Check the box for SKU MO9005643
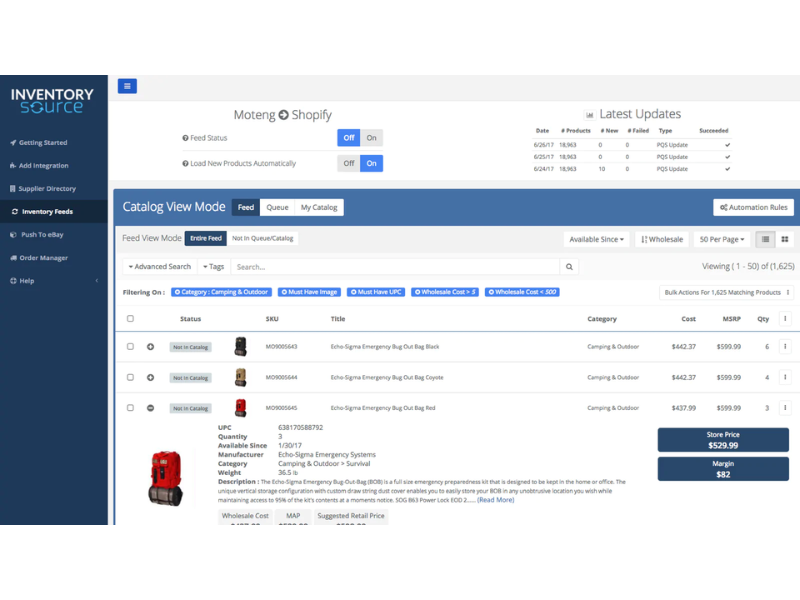This screenshot has width=800, height=600. (x=130, y=346)
